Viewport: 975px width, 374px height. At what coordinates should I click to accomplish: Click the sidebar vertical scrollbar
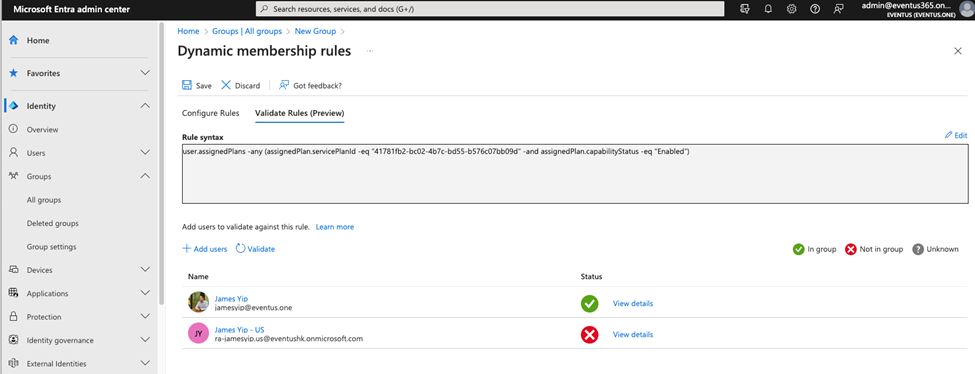[x=161, y=165]
